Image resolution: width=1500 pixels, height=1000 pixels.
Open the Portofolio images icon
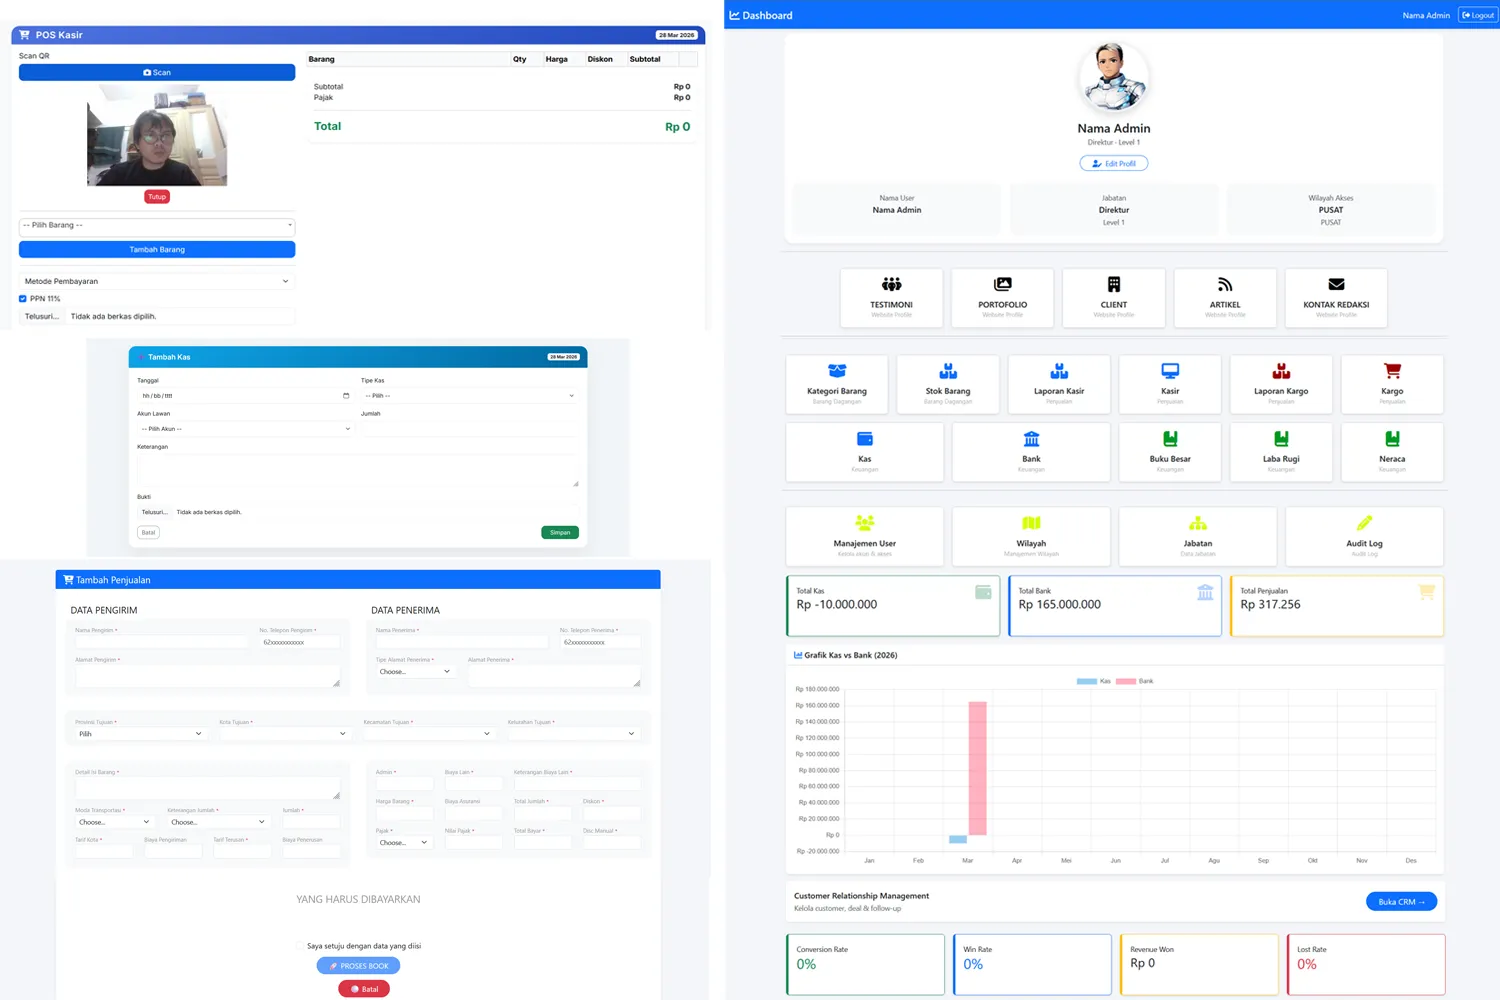[1002, 285]
